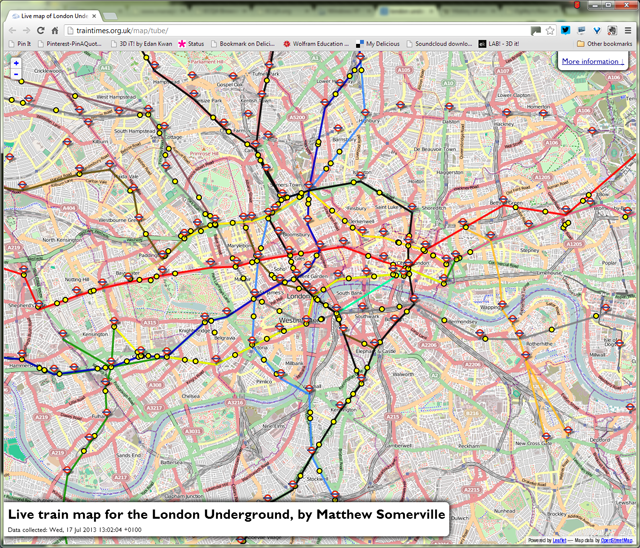Open the LAB! - 3D it! bookmark

click(x=499, y=44)
